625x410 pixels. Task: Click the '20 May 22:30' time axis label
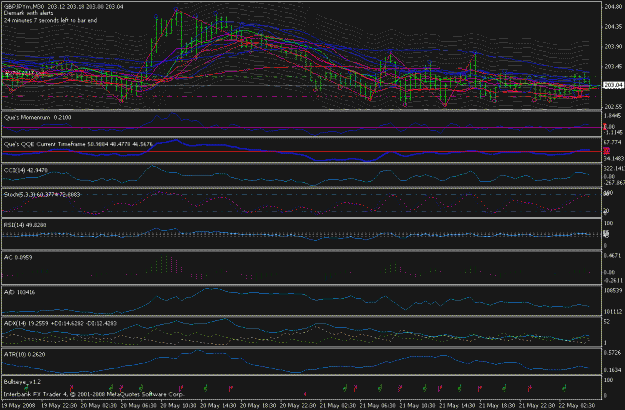(x=297, y=405)
